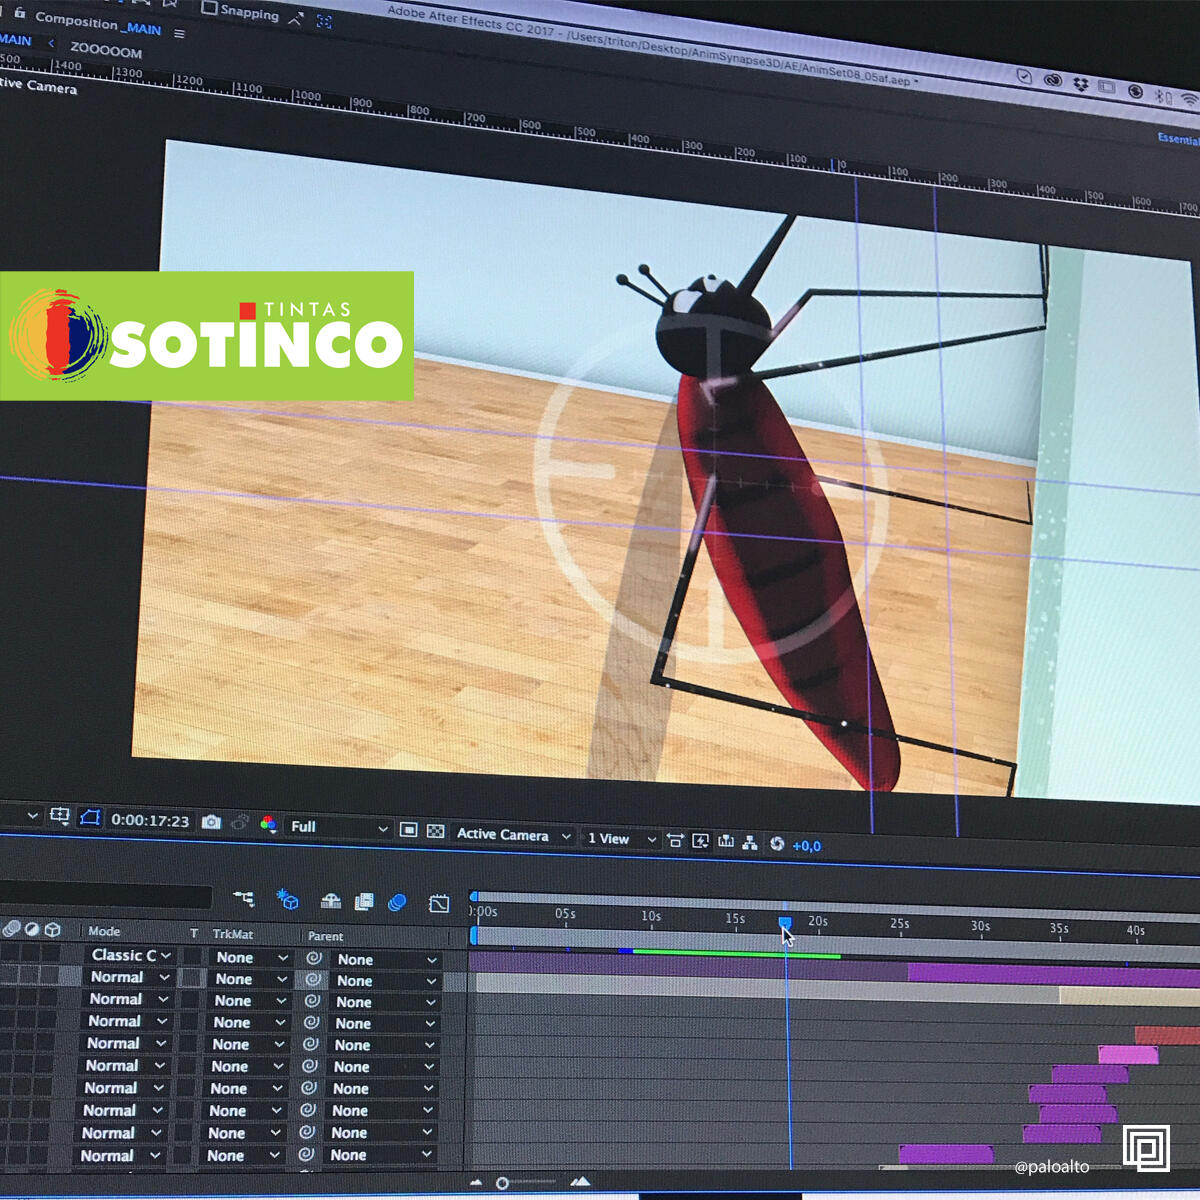Click the Mode column header

(x=104, y=931)
